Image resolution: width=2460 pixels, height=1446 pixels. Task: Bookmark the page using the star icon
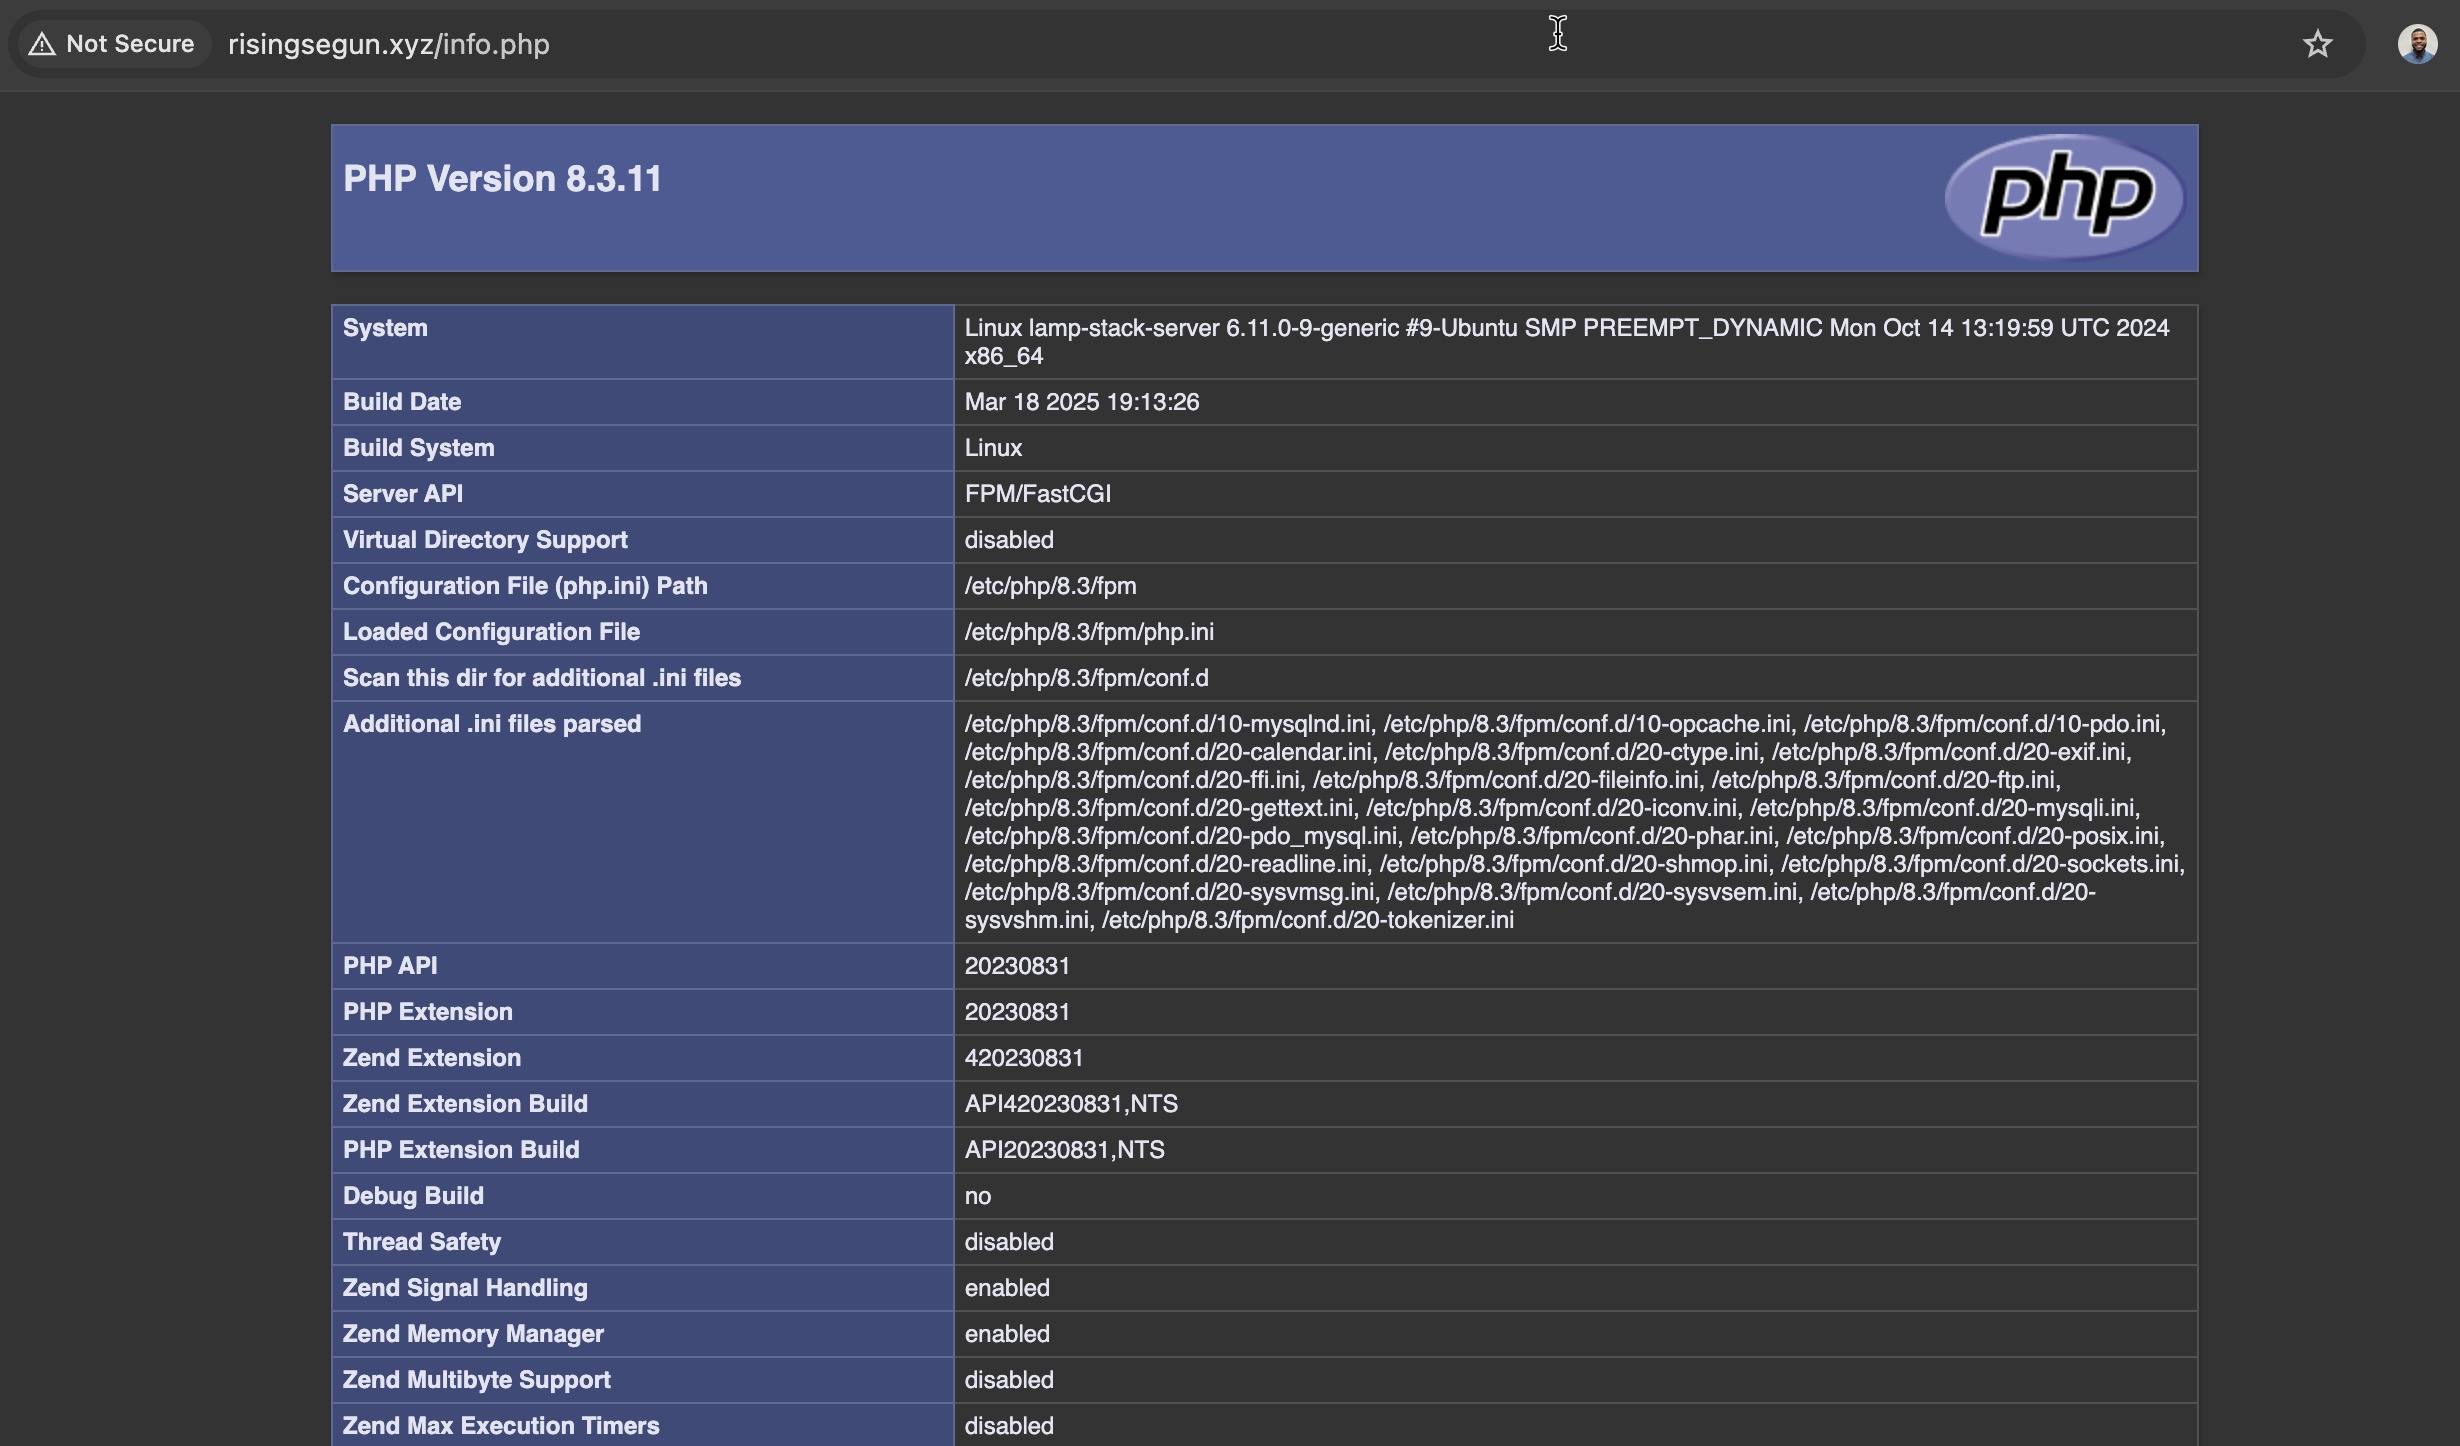[2317, 43]
